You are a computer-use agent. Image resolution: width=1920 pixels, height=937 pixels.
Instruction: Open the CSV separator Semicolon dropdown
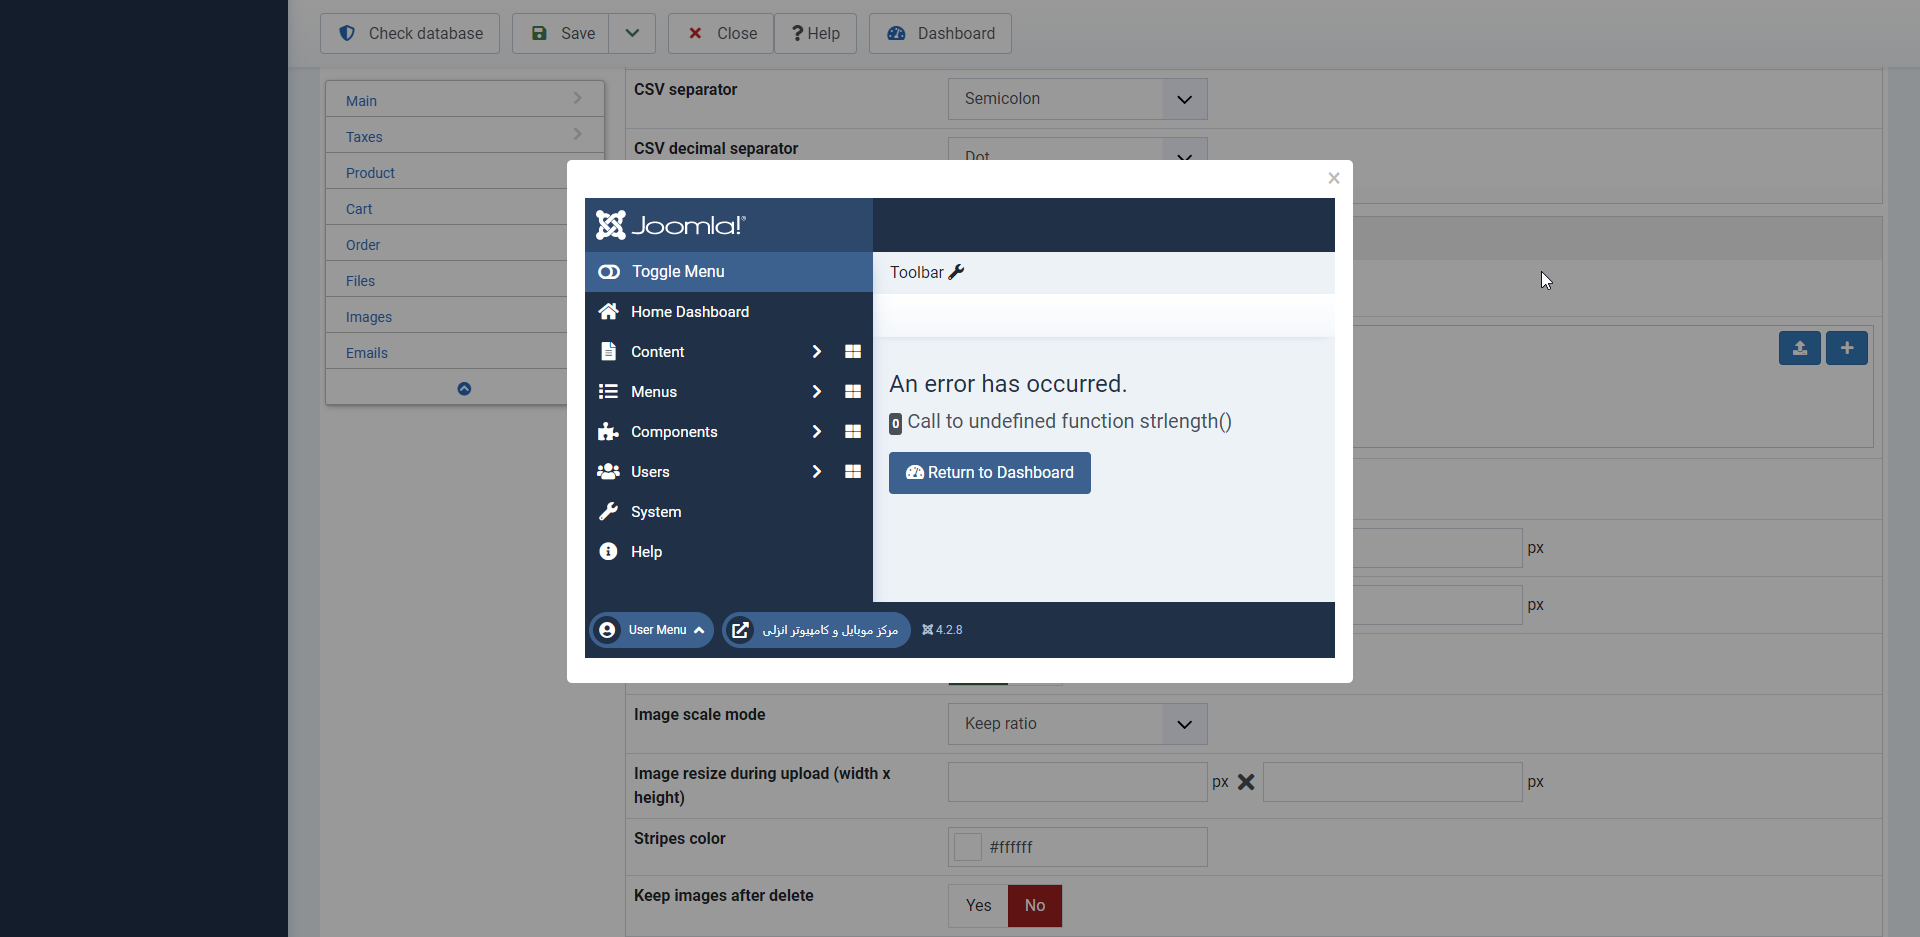pyautogui.click(x=1078, y=99)
